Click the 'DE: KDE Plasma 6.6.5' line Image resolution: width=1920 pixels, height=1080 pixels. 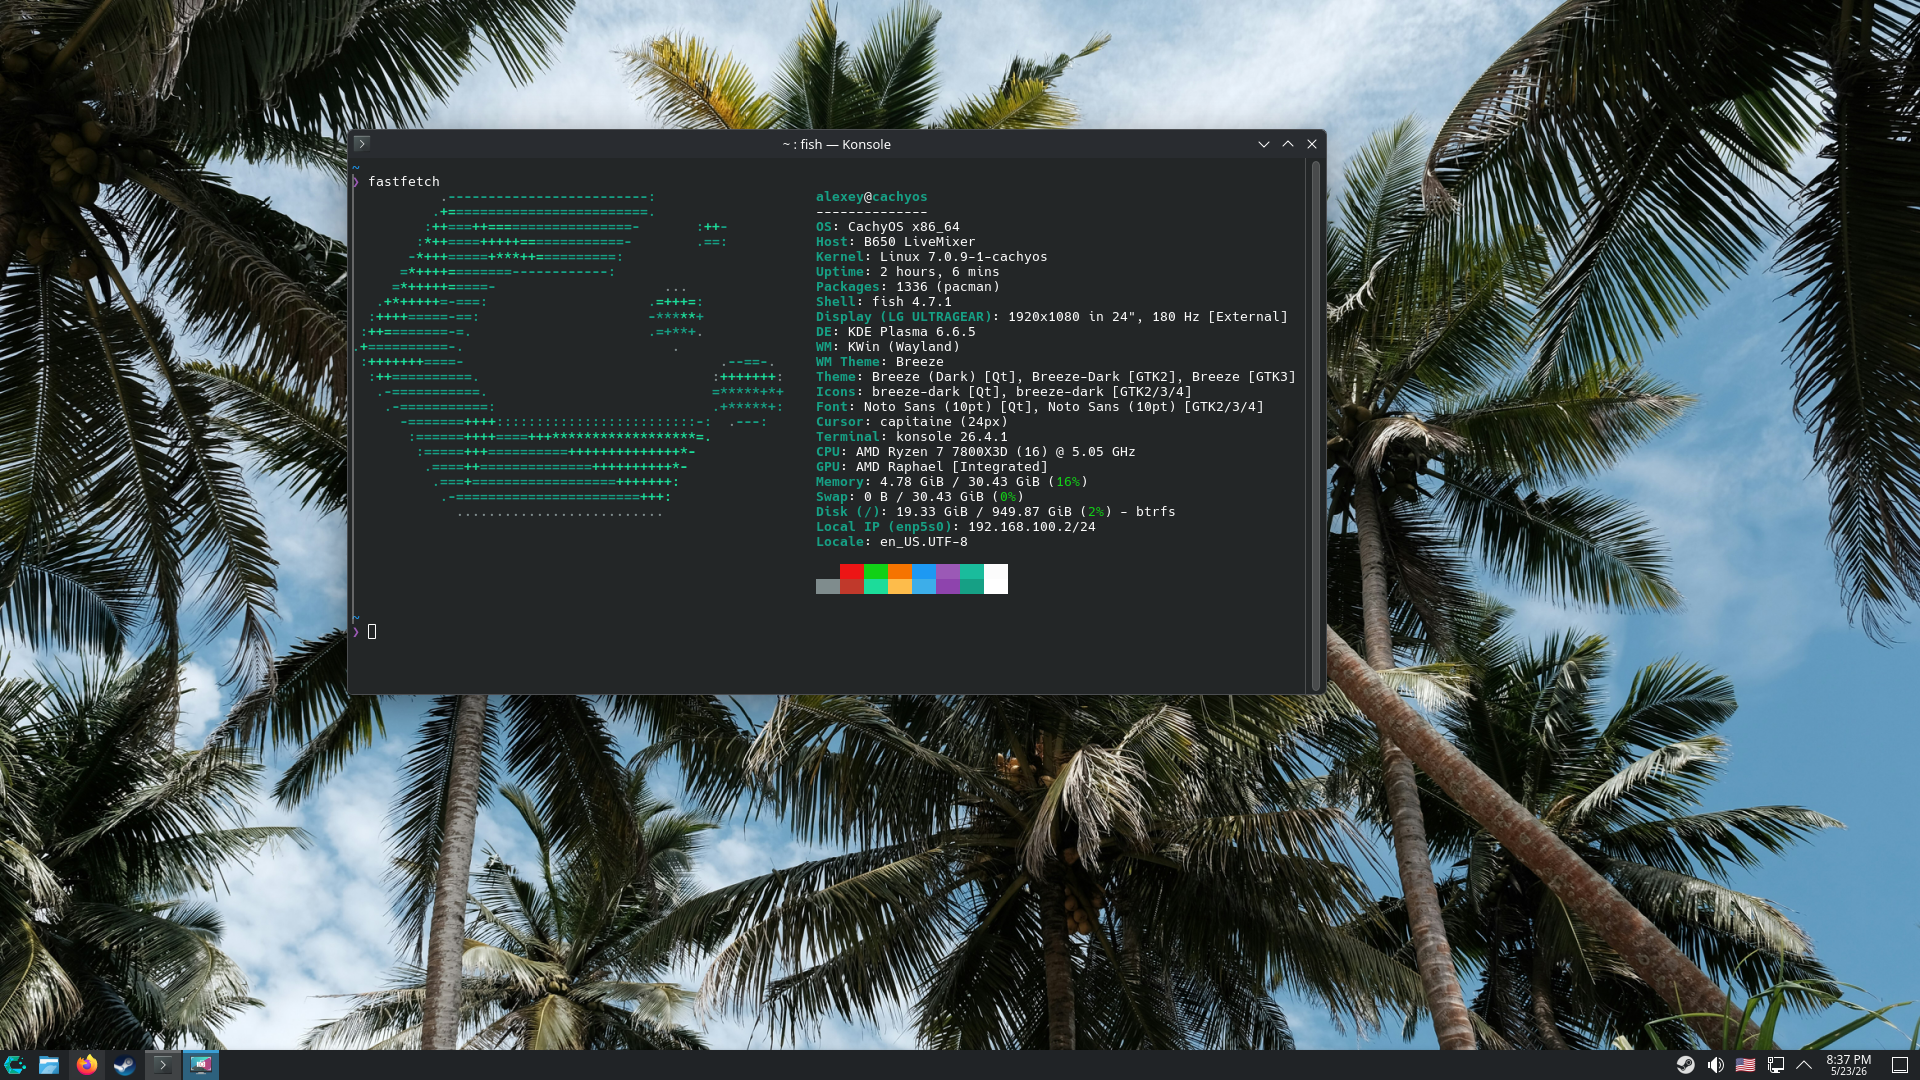(x=896, y=332)
